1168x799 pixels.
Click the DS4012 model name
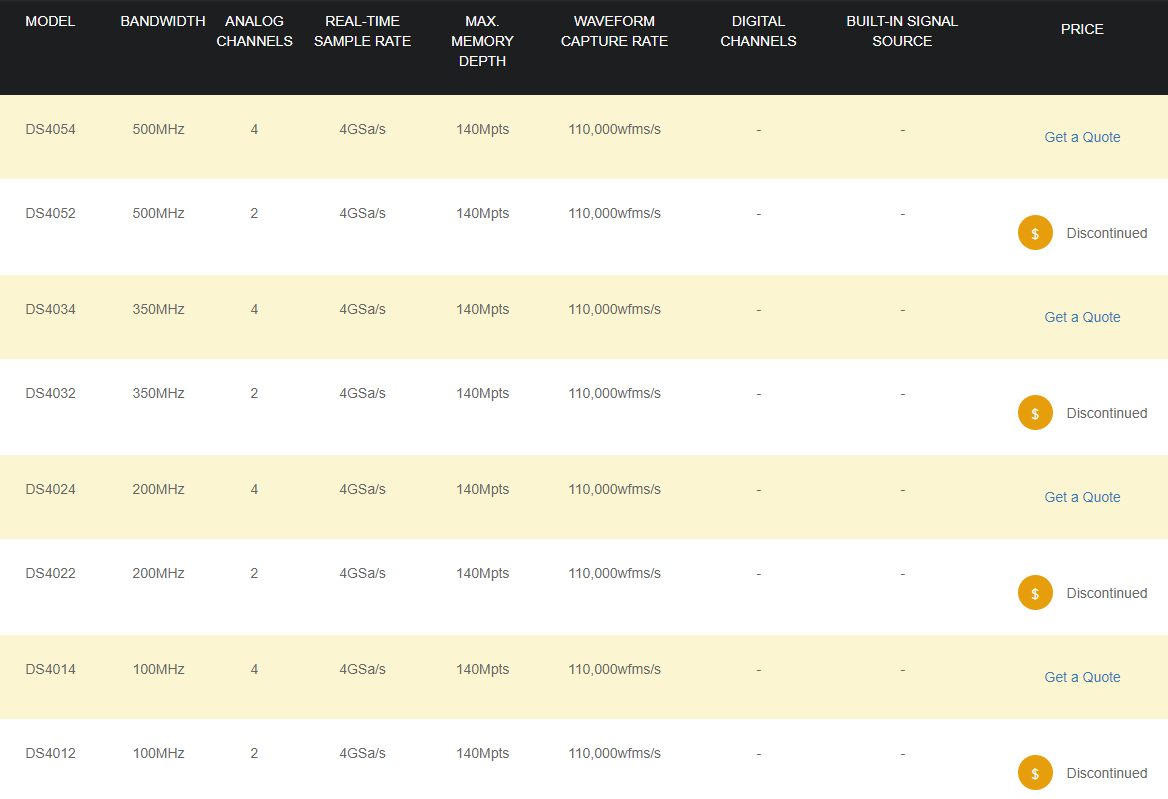tap(50, 753)
